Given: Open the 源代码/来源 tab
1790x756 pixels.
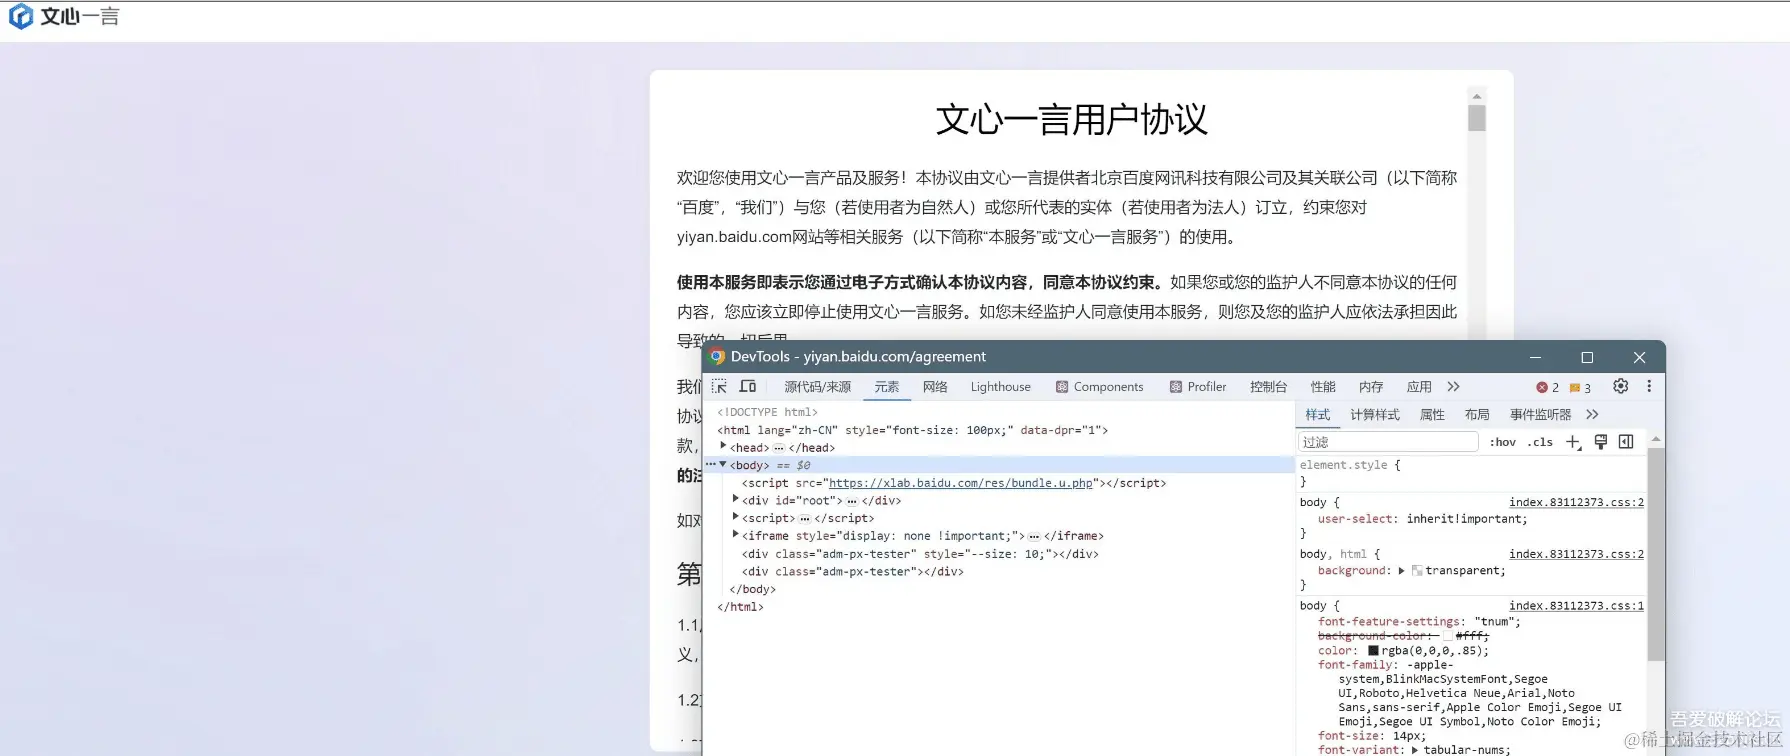Looking at the screenshot, I should pos(818,387).
